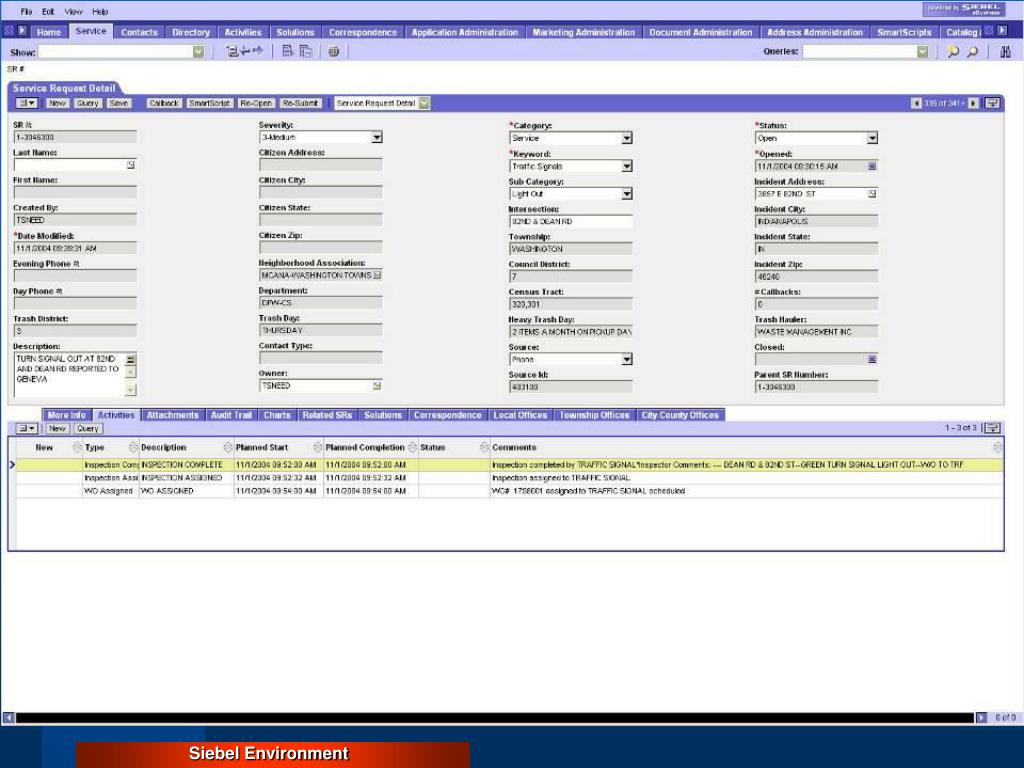This screenshot has height=768, width=1024.
Task: Click the second magnifier query icon
Action: pyautogui.click(x=972, y=52)
